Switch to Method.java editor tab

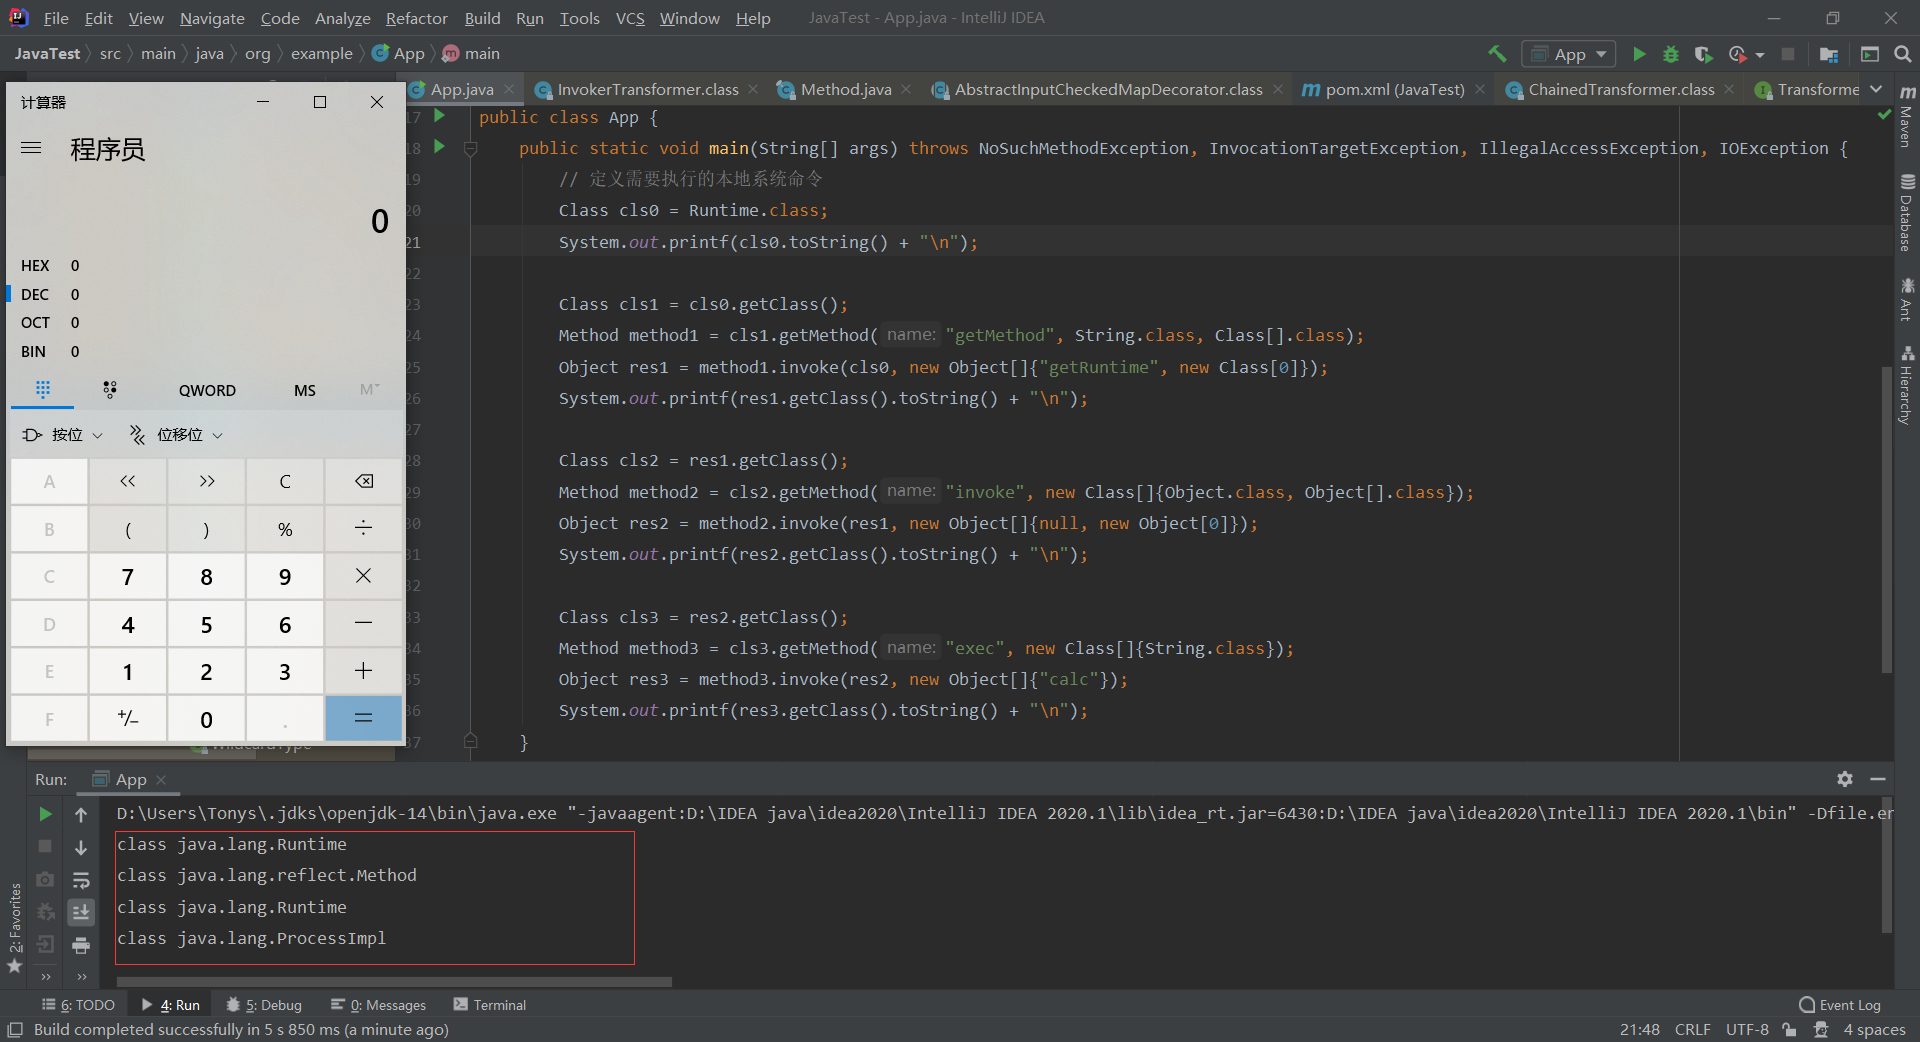coord(846,89)
